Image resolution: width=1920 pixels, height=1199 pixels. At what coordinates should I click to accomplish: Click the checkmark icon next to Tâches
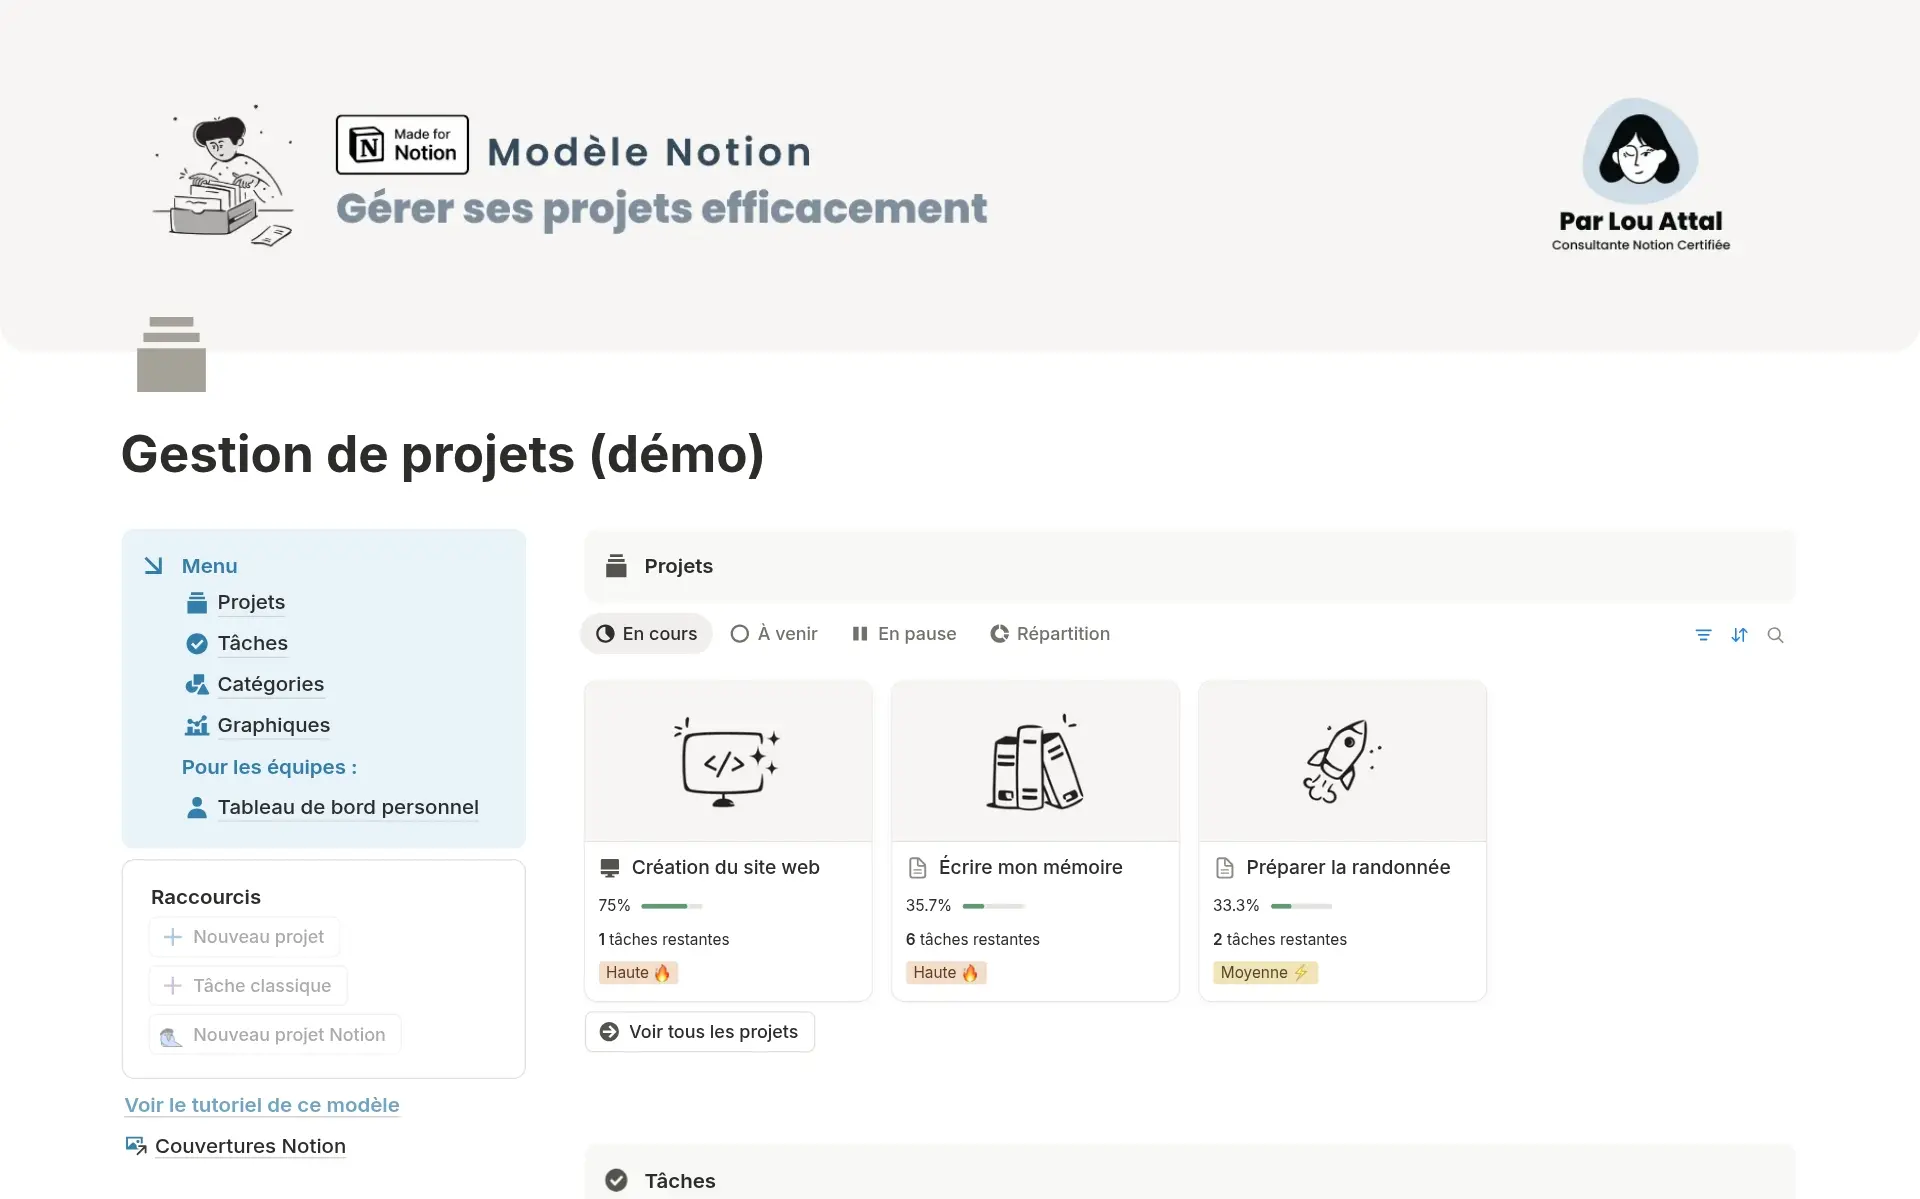[196, 643]
